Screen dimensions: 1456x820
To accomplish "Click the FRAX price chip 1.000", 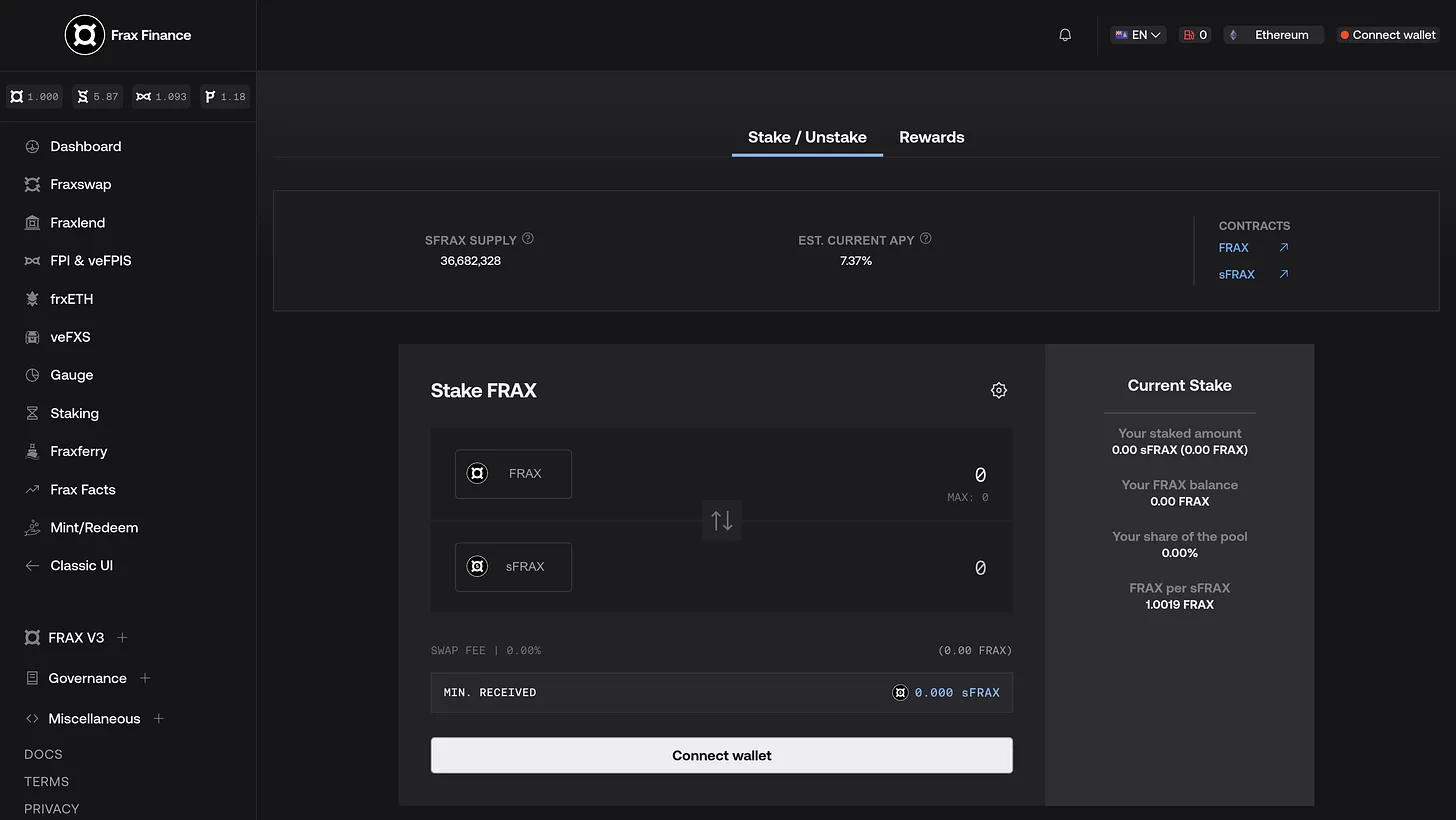I will pos(35,97).
